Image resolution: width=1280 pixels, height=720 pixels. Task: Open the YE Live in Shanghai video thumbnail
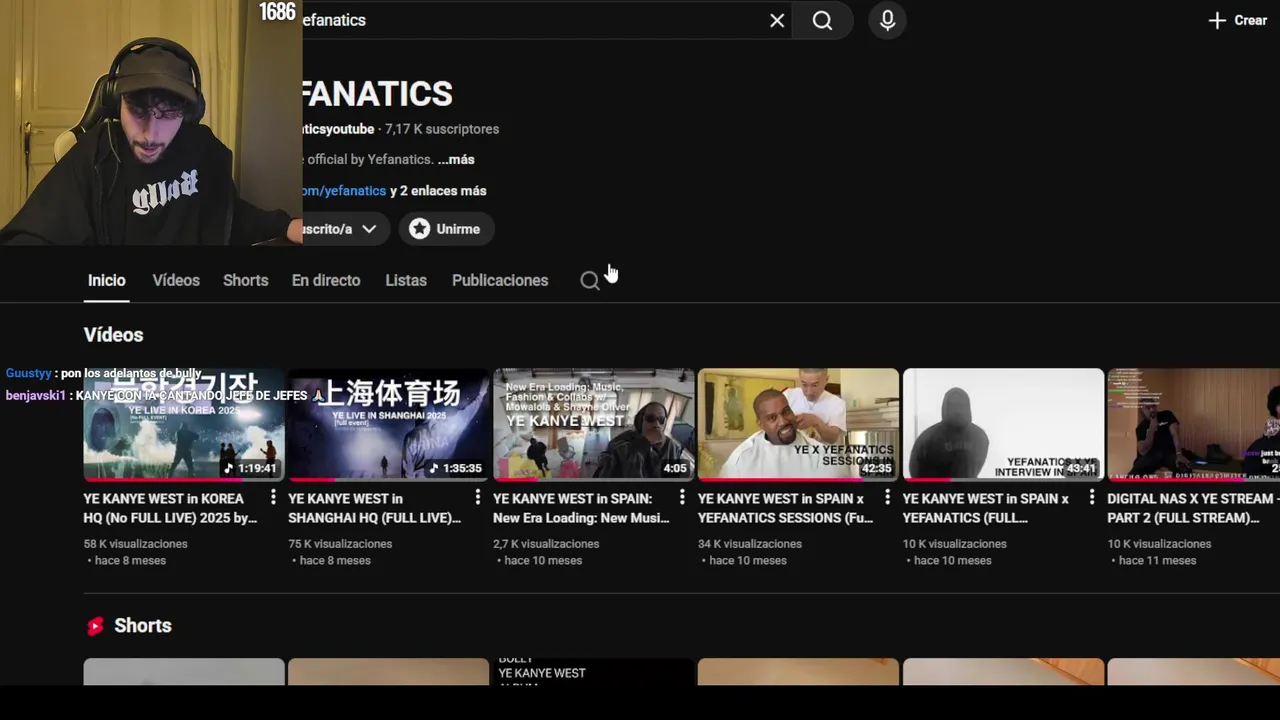(x=389, y=424)
